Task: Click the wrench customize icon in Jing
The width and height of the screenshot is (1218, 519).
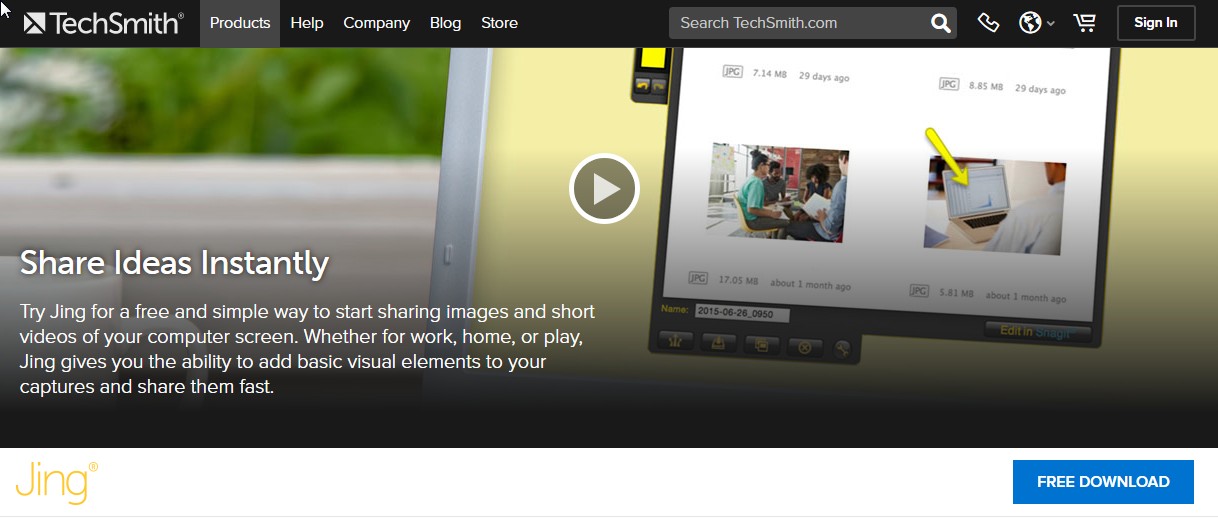Action: (x=842, y=349)
